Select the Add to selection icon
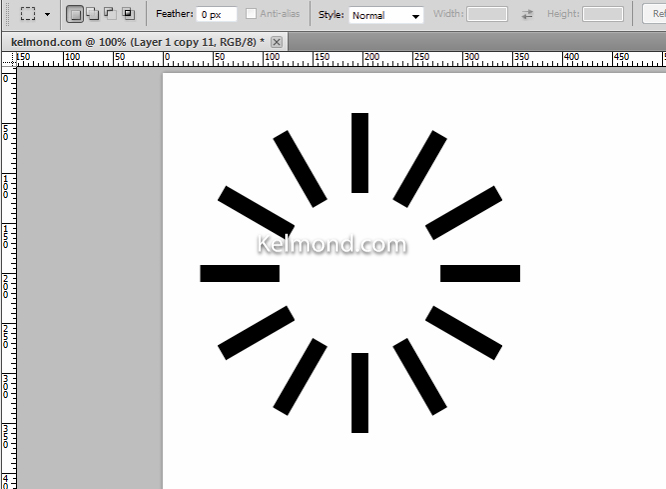The width and height of the screenshot is (666, 489). coord(93,14)
